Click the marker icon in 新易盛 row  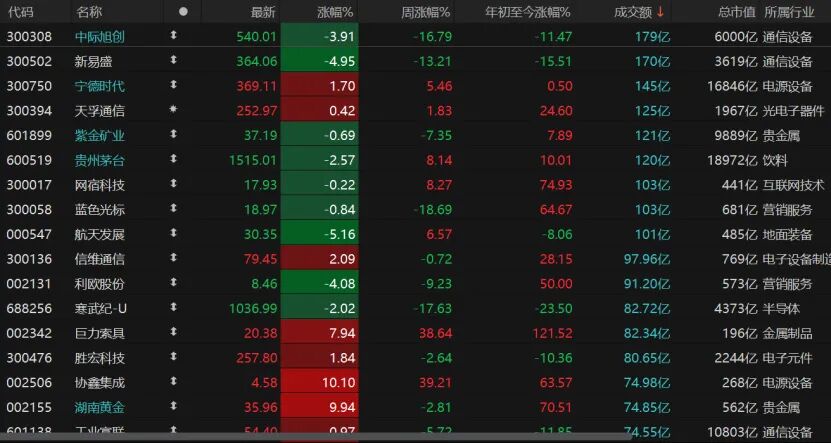point(173,60)
